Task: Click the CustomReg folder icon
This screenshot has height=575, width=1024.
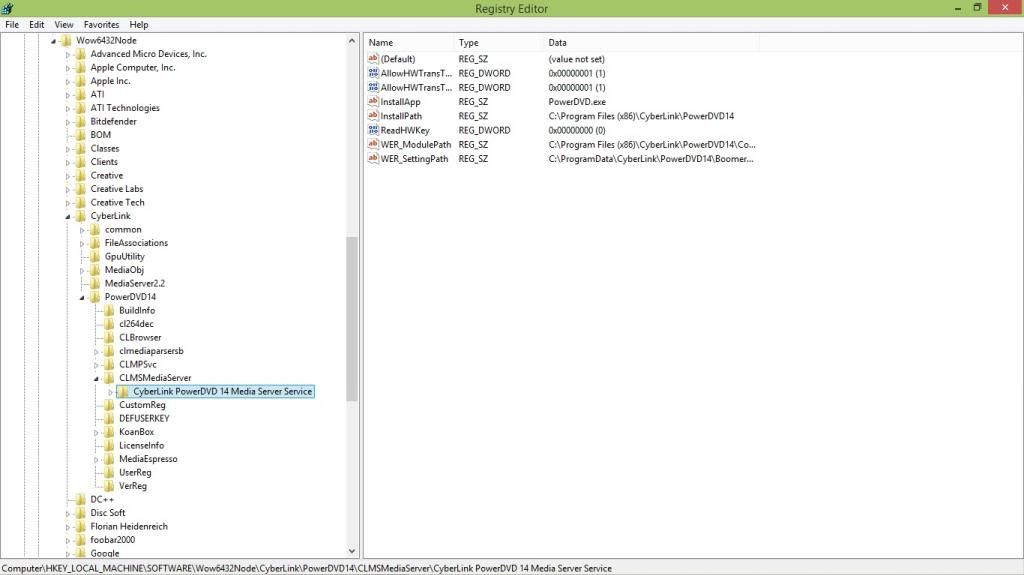Action: (x=109, y=404)
